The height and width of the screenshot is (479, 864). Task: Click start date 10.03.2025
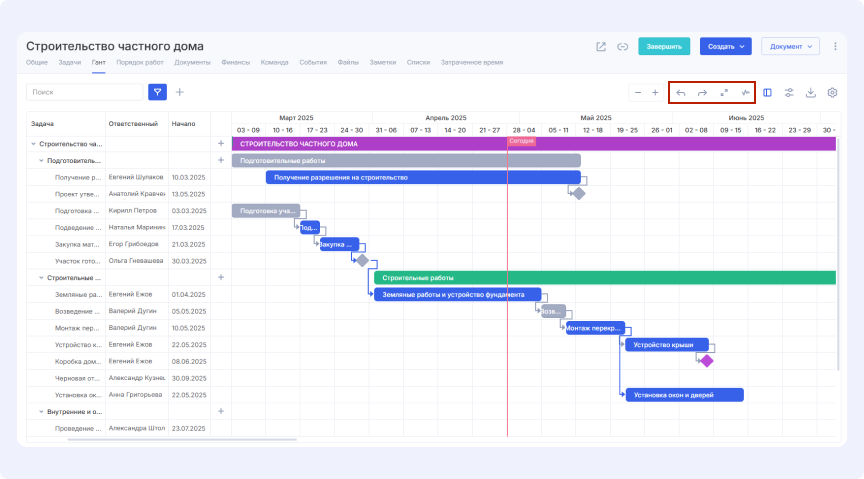(x=188, y=177)
